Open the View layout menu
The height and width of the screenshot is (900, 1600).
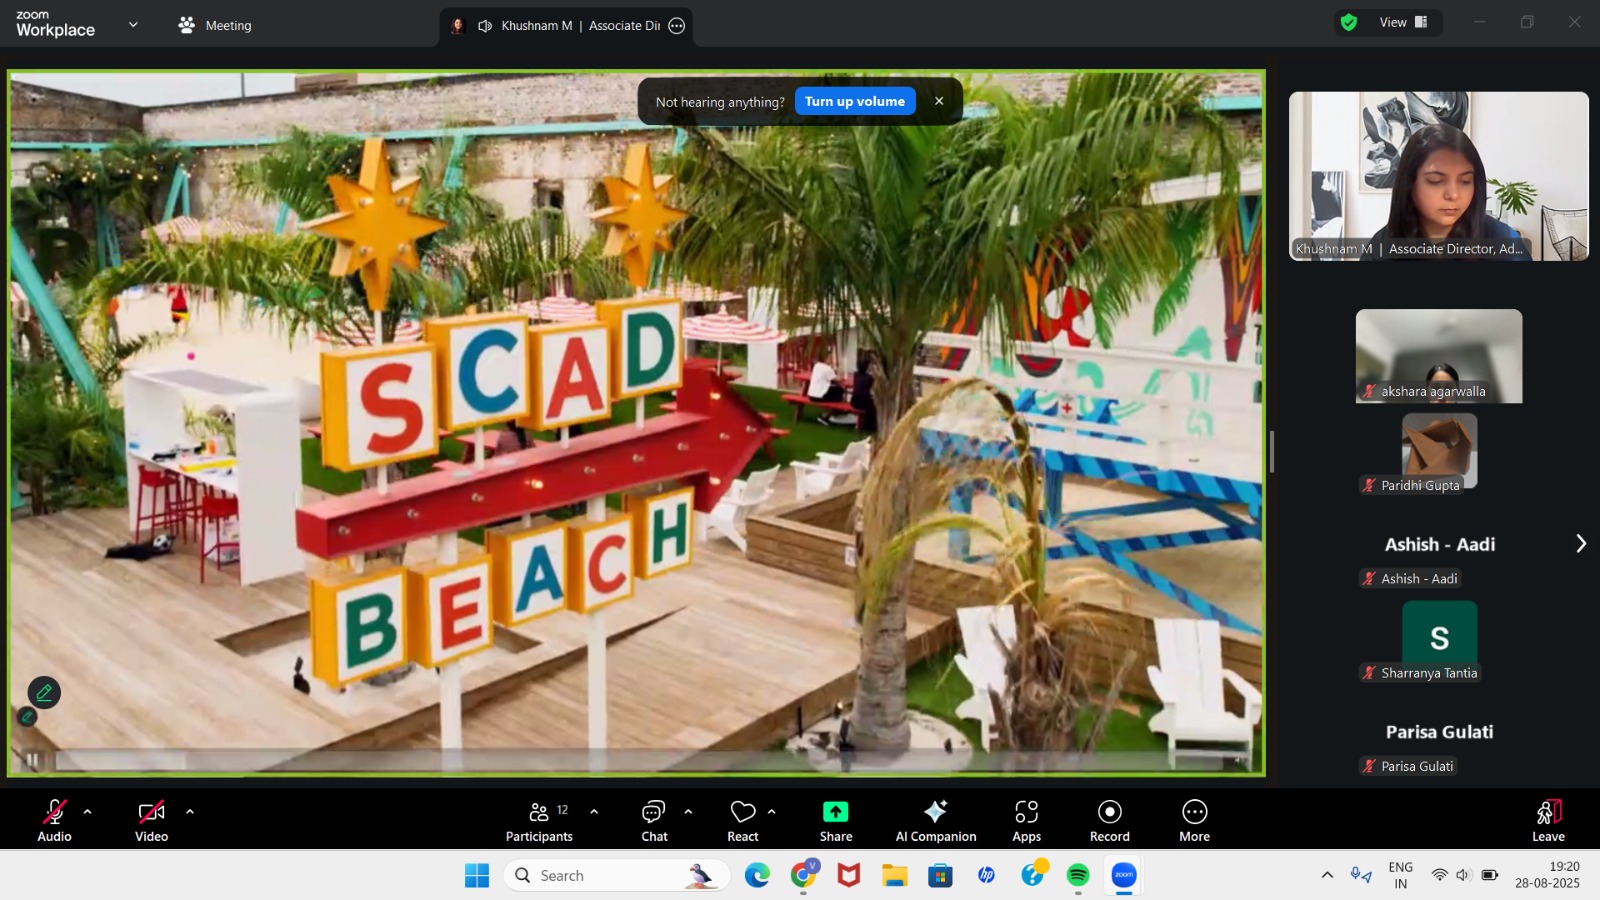(1403, 22)
